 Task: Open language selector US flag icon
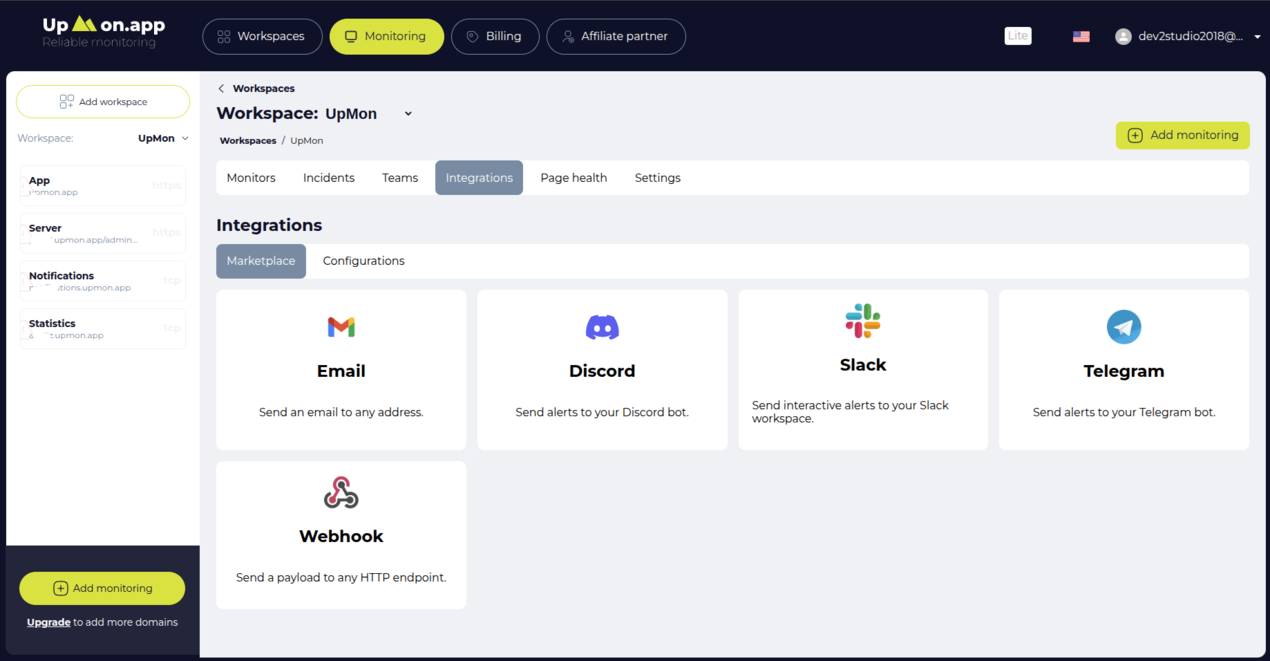1081,36
